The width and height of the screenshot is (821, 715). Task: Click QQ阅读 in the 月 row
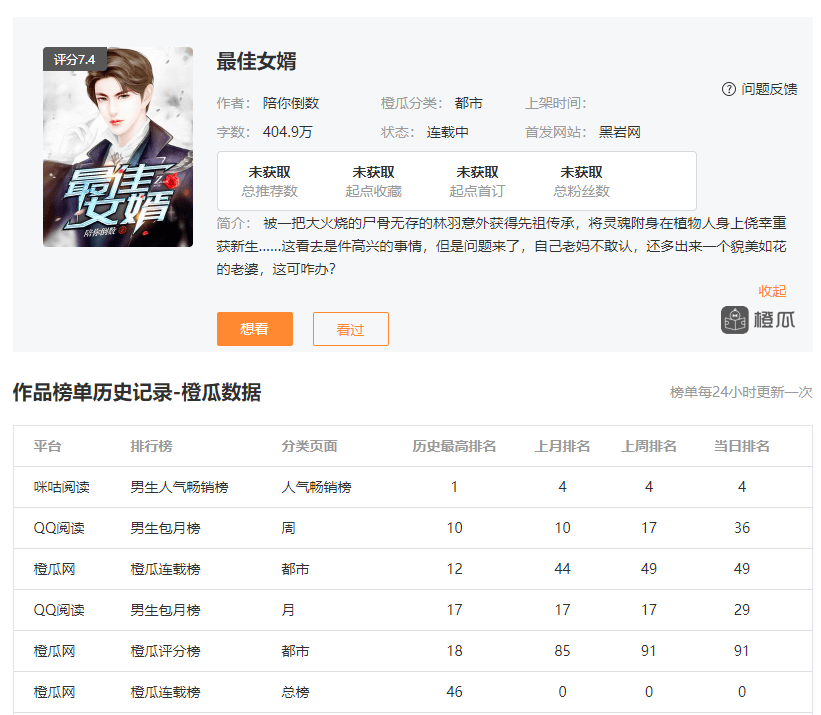[59, 610]
